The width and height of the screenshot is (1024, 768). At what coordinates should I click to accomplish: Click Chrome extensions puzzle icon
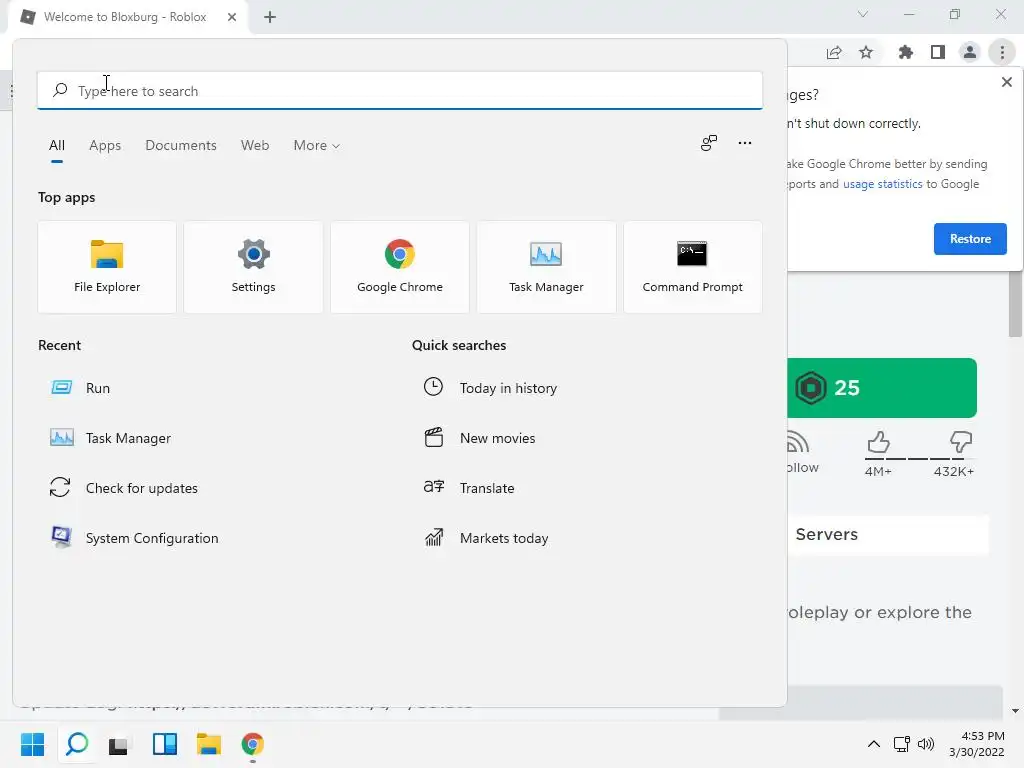click(x=905, y=52)
